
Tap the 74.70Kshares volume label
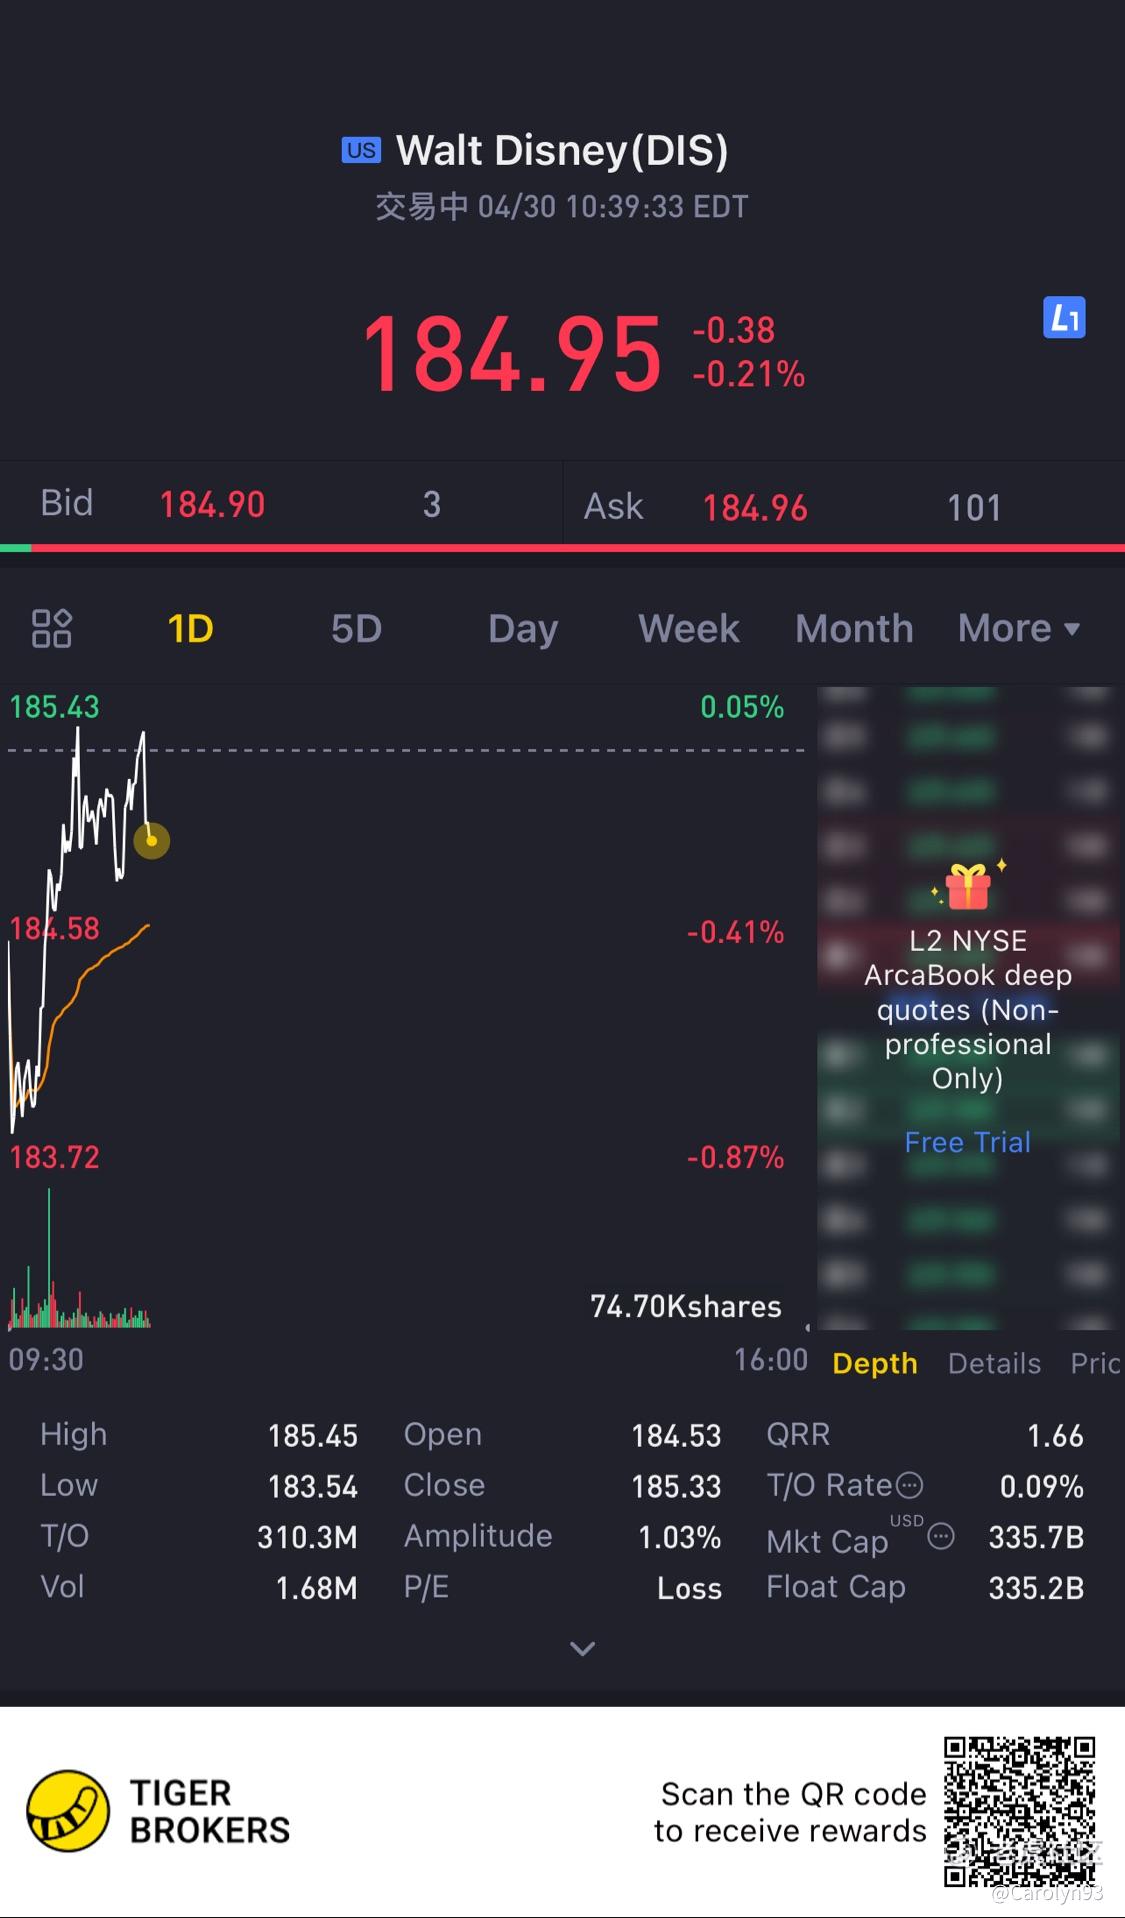[x=685, y=1306]
